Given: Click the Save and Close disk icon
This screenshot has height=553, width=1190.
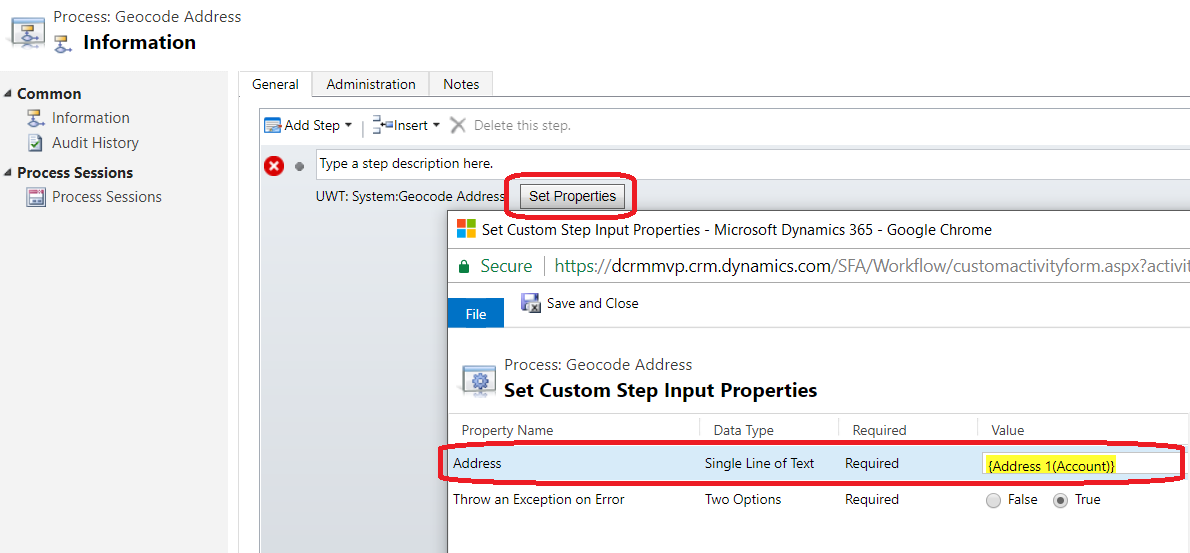Looking at the screenshot, I should coord(530,303).
